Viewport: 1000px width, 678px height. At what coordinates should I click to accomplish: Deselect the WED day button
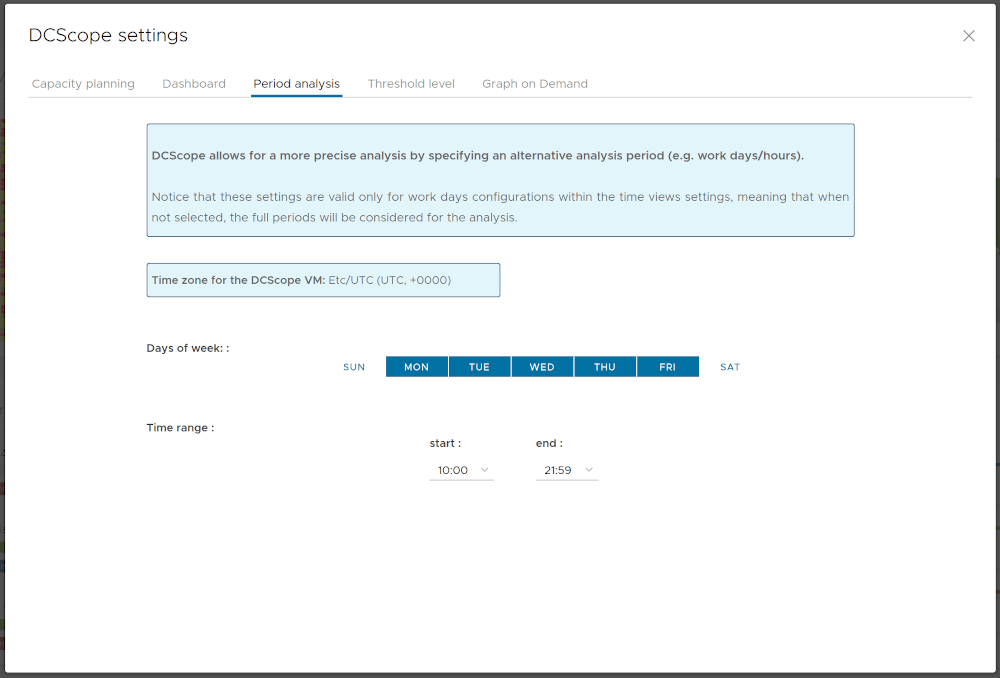tap(541, 367)
